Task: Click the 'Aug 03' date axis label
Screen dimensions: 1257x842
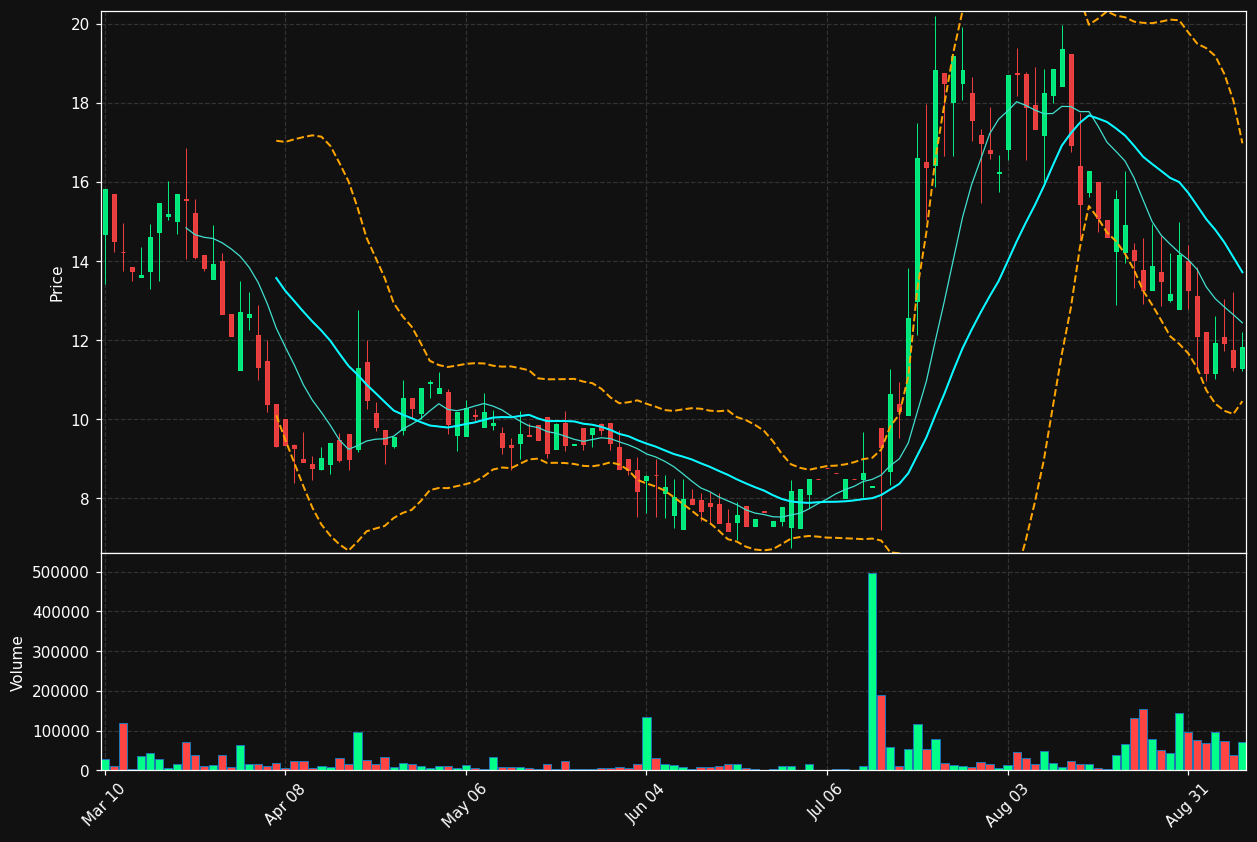Action: [1007, 805]
